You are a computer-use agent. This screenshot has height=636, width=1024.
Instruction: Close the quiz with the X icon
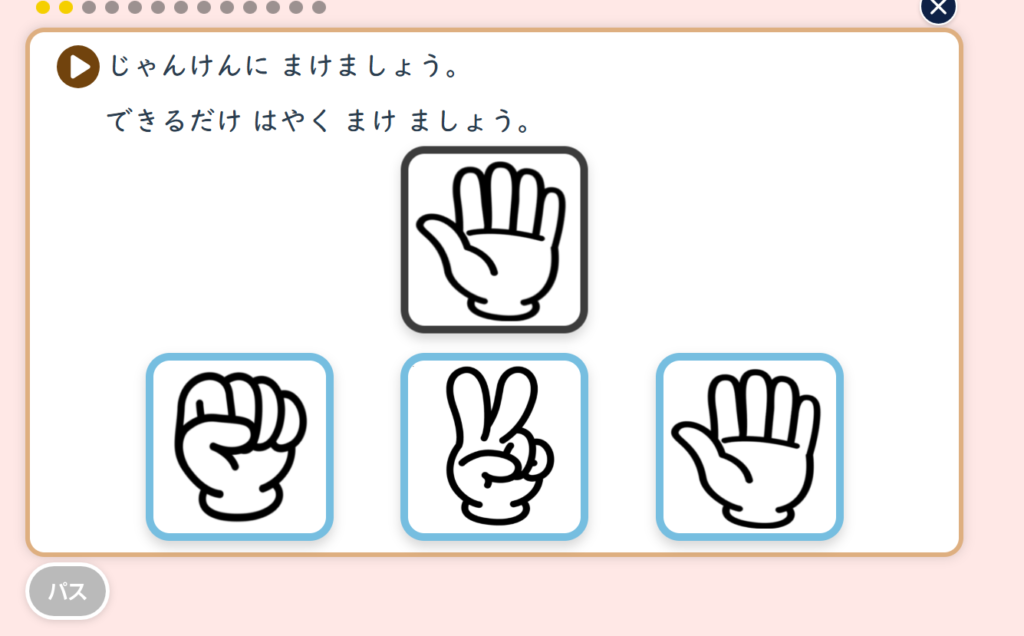tap(938, 7)
